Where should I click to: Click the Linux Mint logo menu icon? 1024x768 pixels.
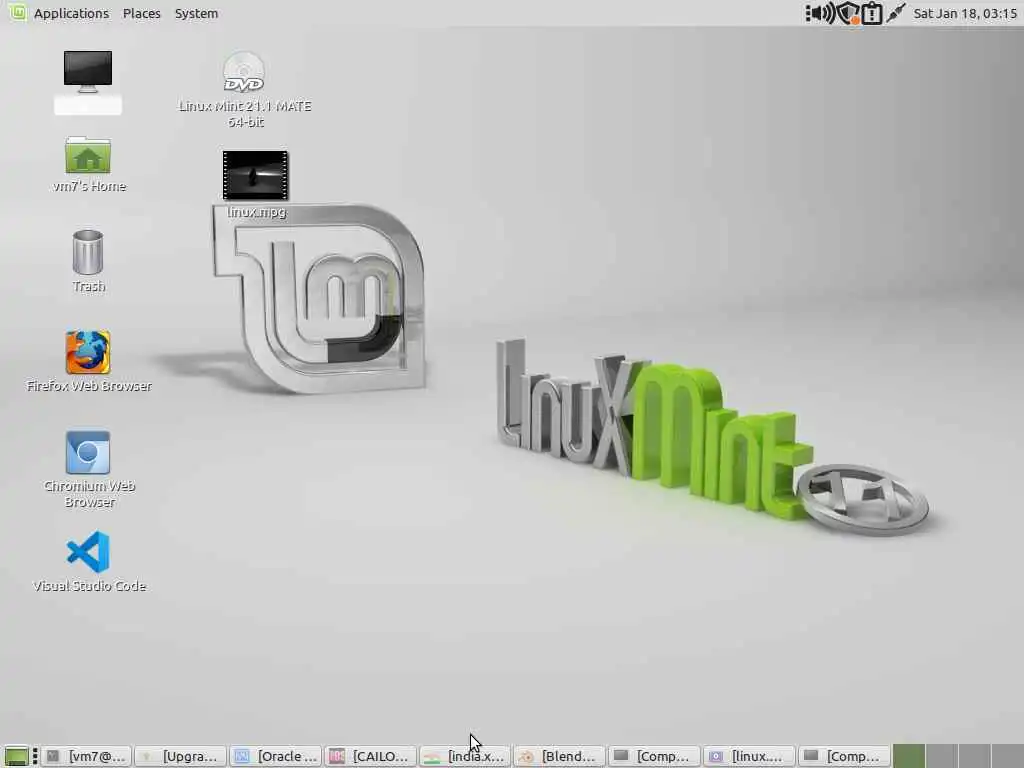(x=17, y=12)
